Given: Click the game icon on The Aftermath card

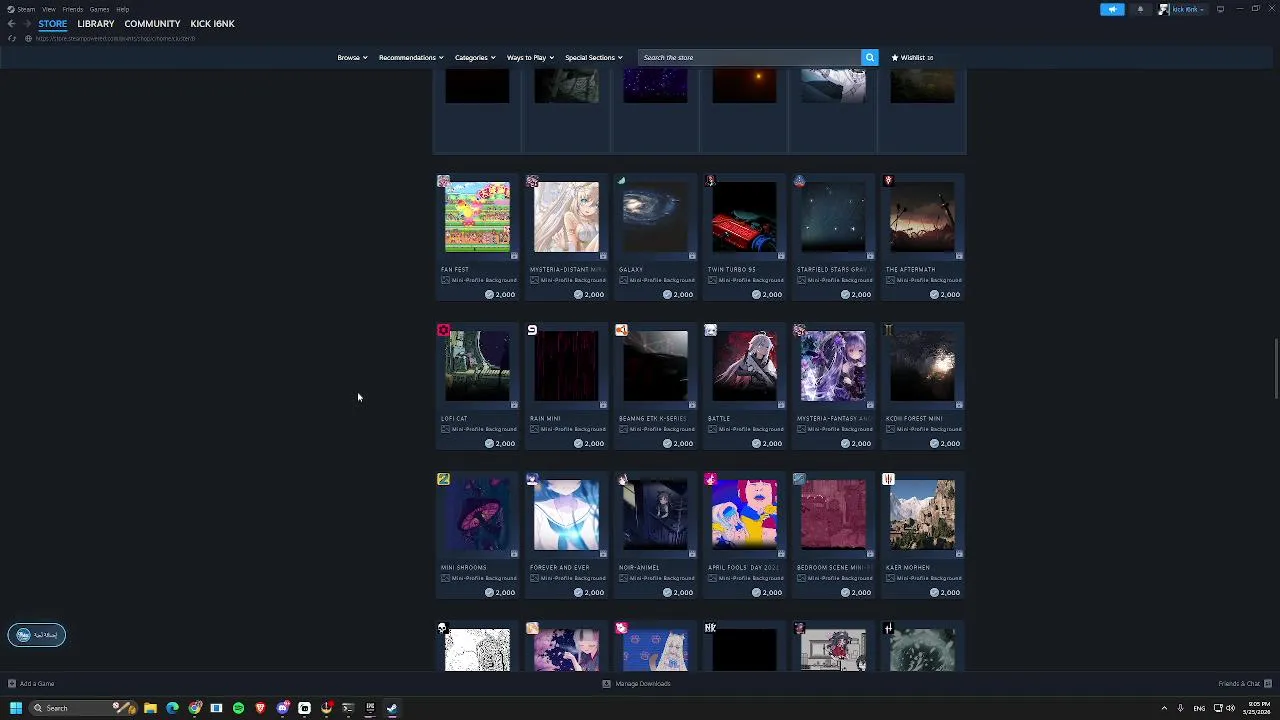Looking at the screenshot, I should (x=888, y=181).
